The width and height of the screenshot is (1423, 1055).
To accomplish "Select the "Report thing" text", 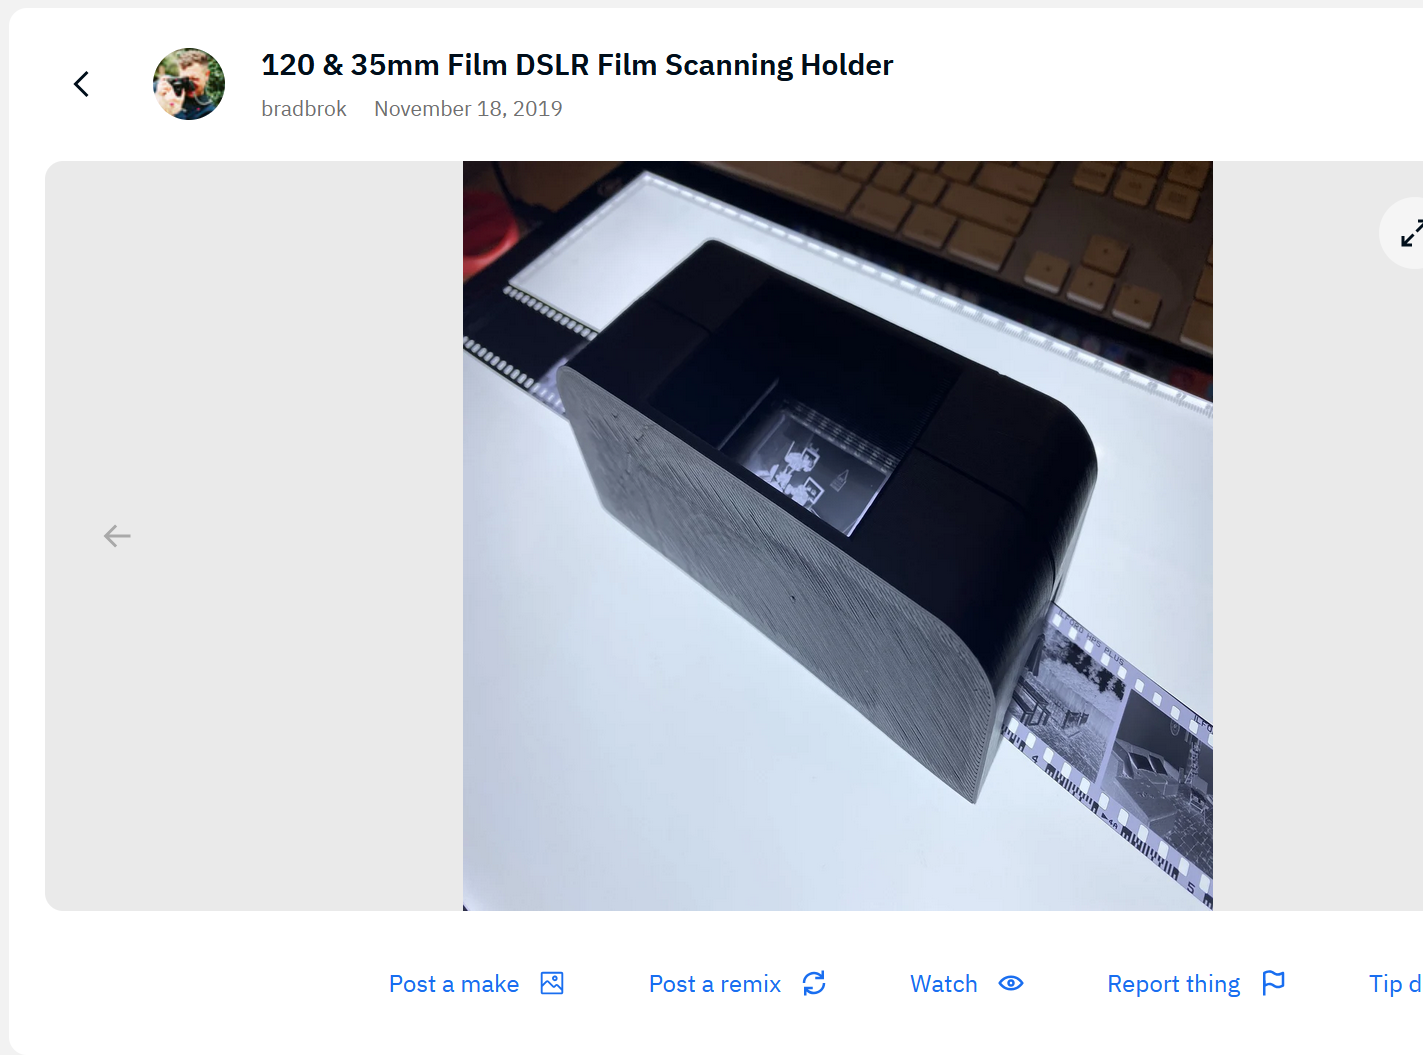I will pos(1173,984).
